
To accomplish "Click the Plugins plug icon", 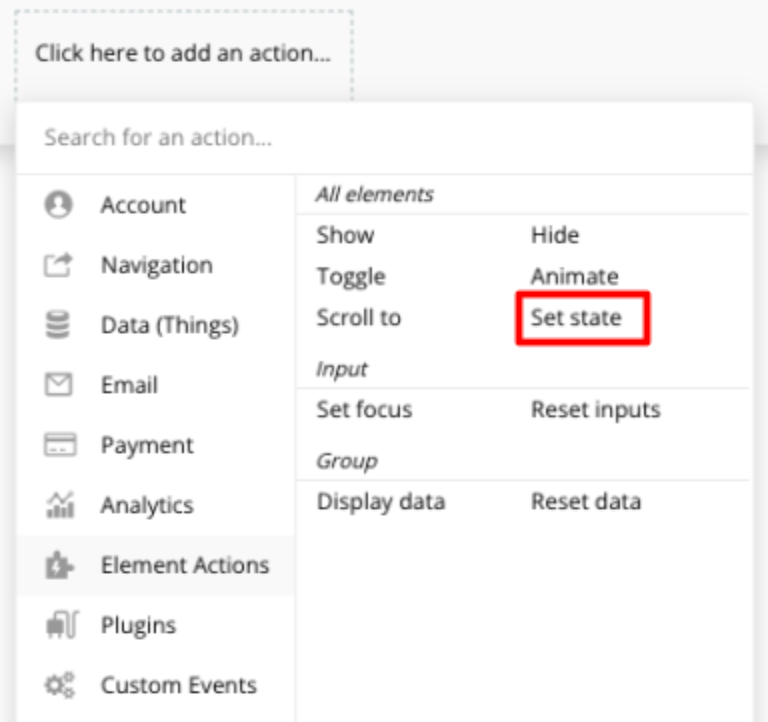I will pyautogui.click(x=60, y=626).
